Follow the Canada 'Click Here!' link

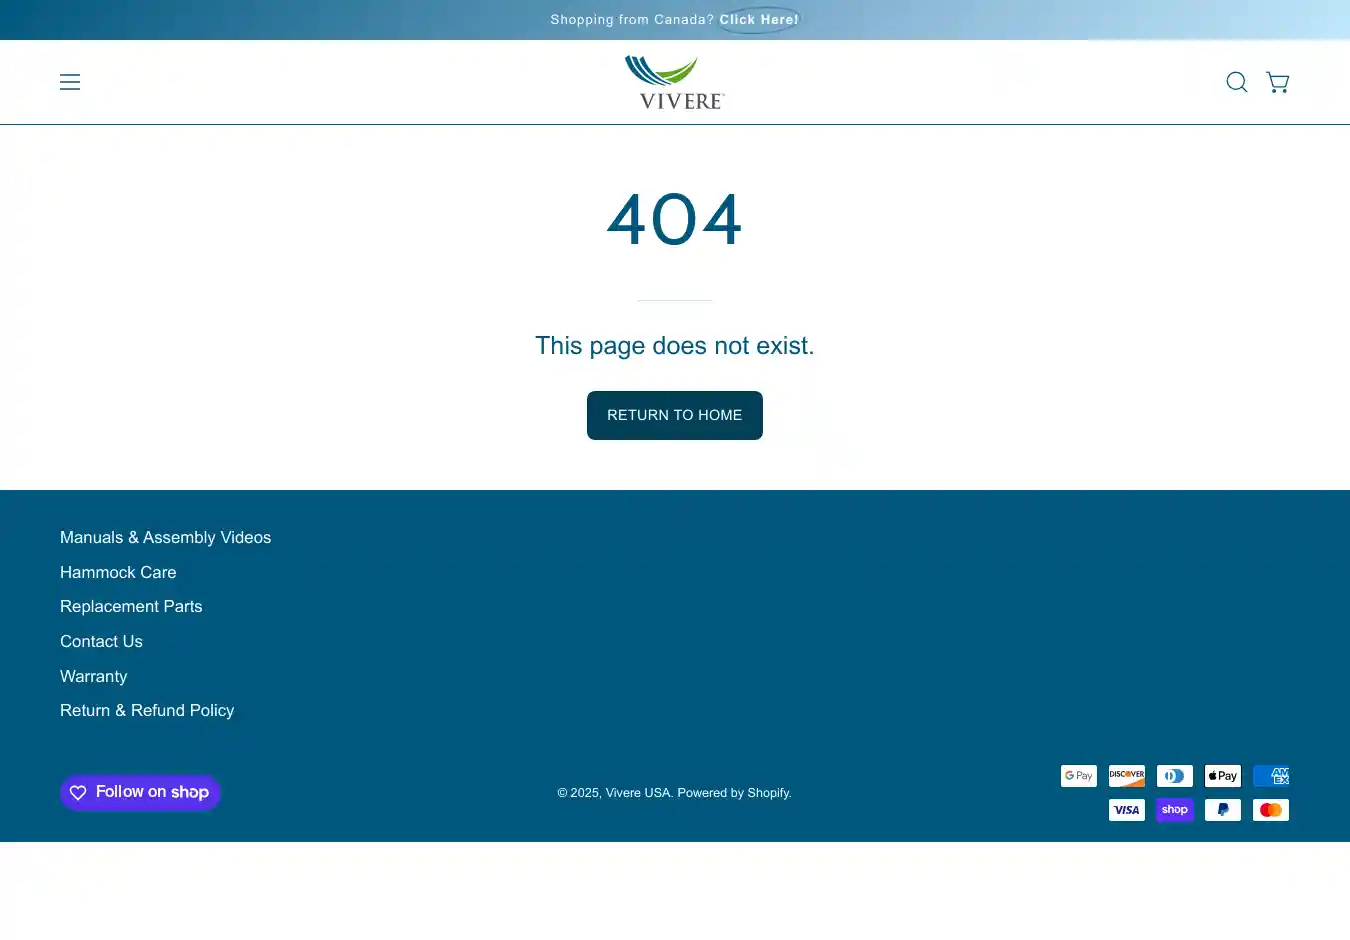click(758, 20)
